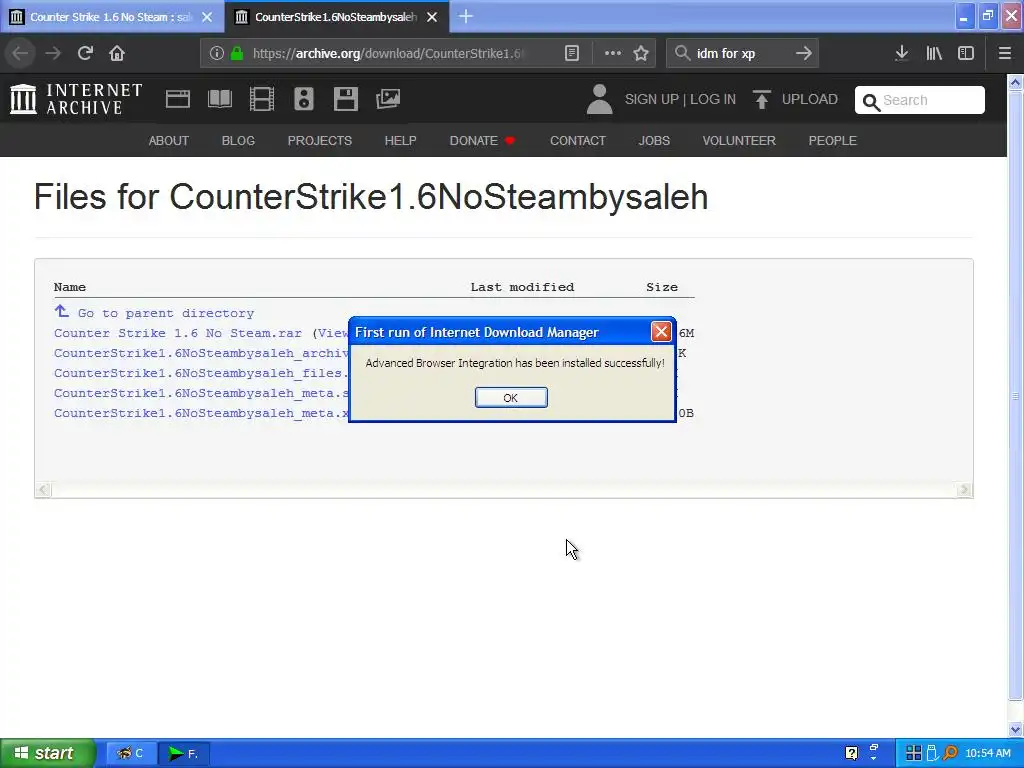The width and height of the screenshot is (1024, 768).
Task: Reload the current page
Action: click(85, 53)
